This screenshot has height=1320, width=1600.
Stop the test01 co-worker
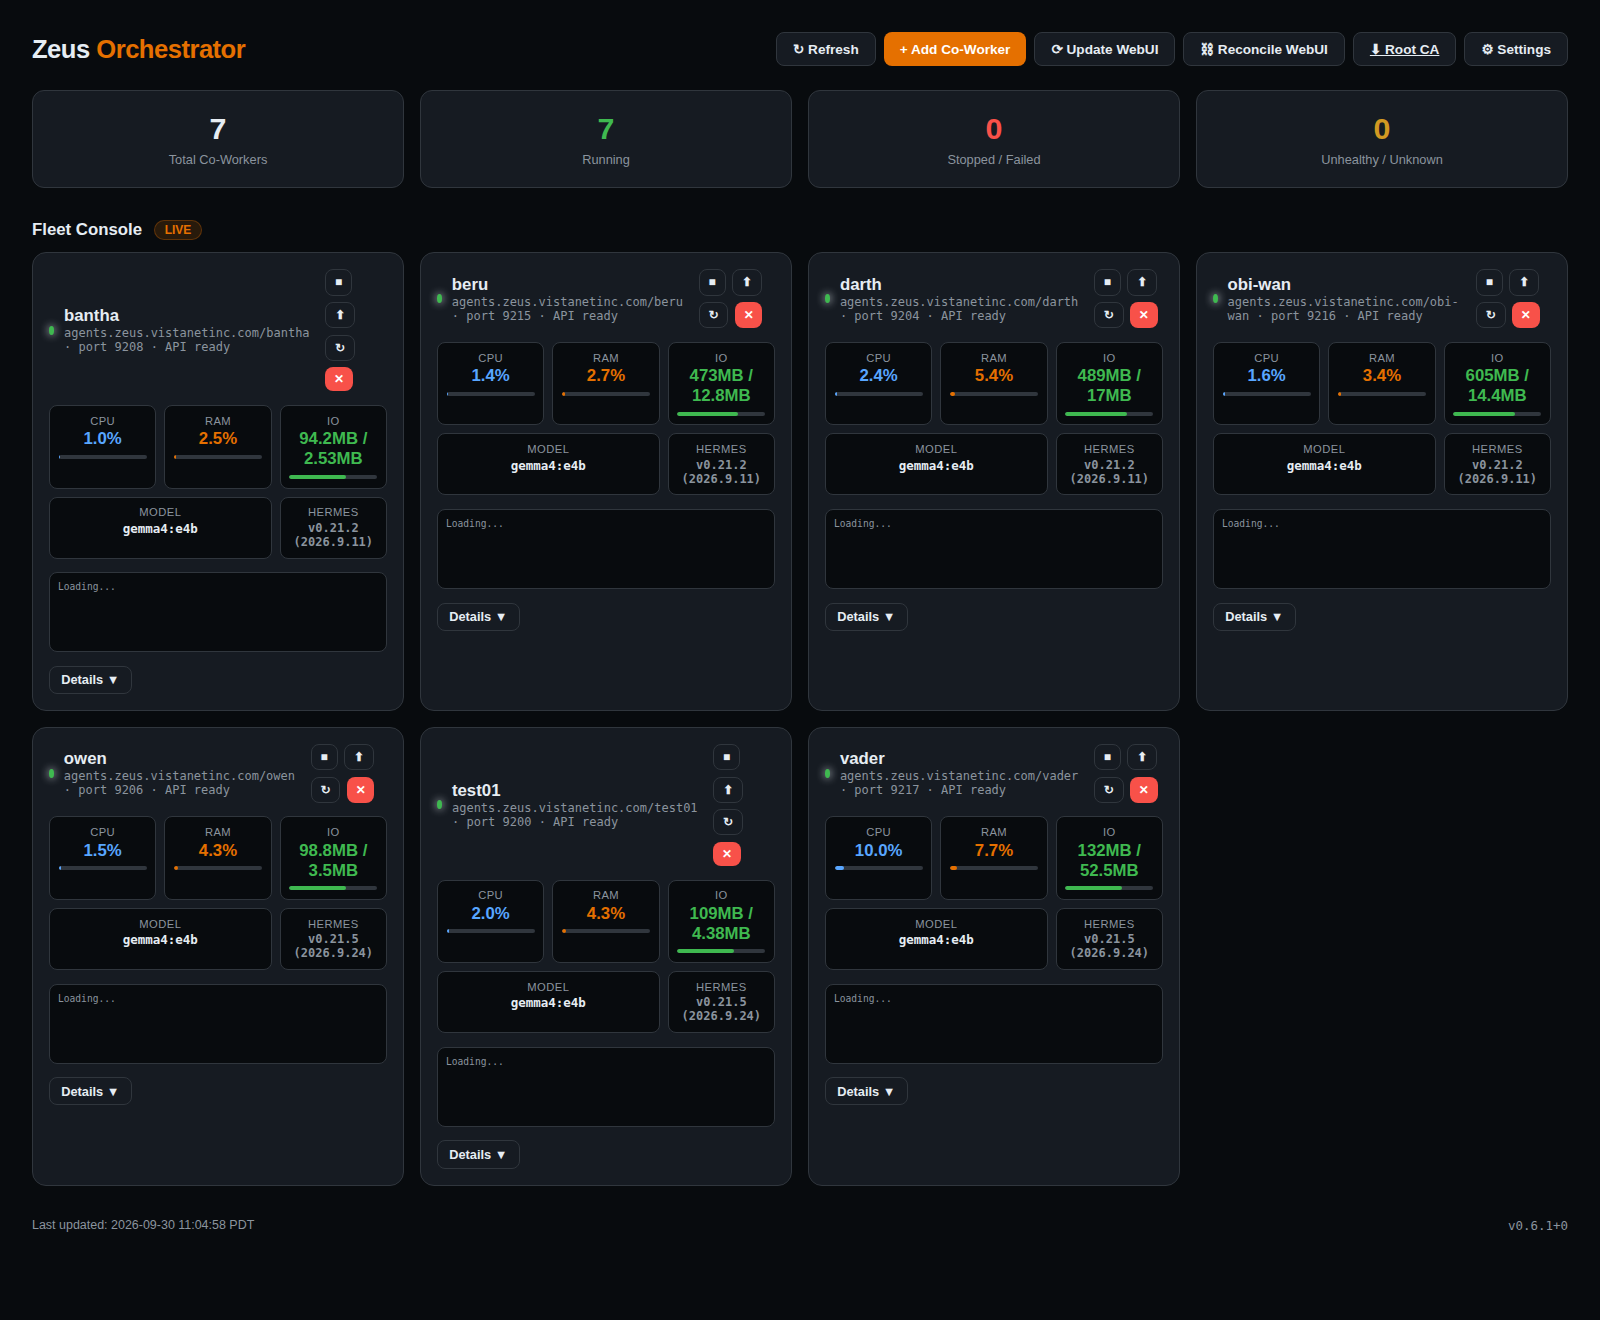coord(727,757)
